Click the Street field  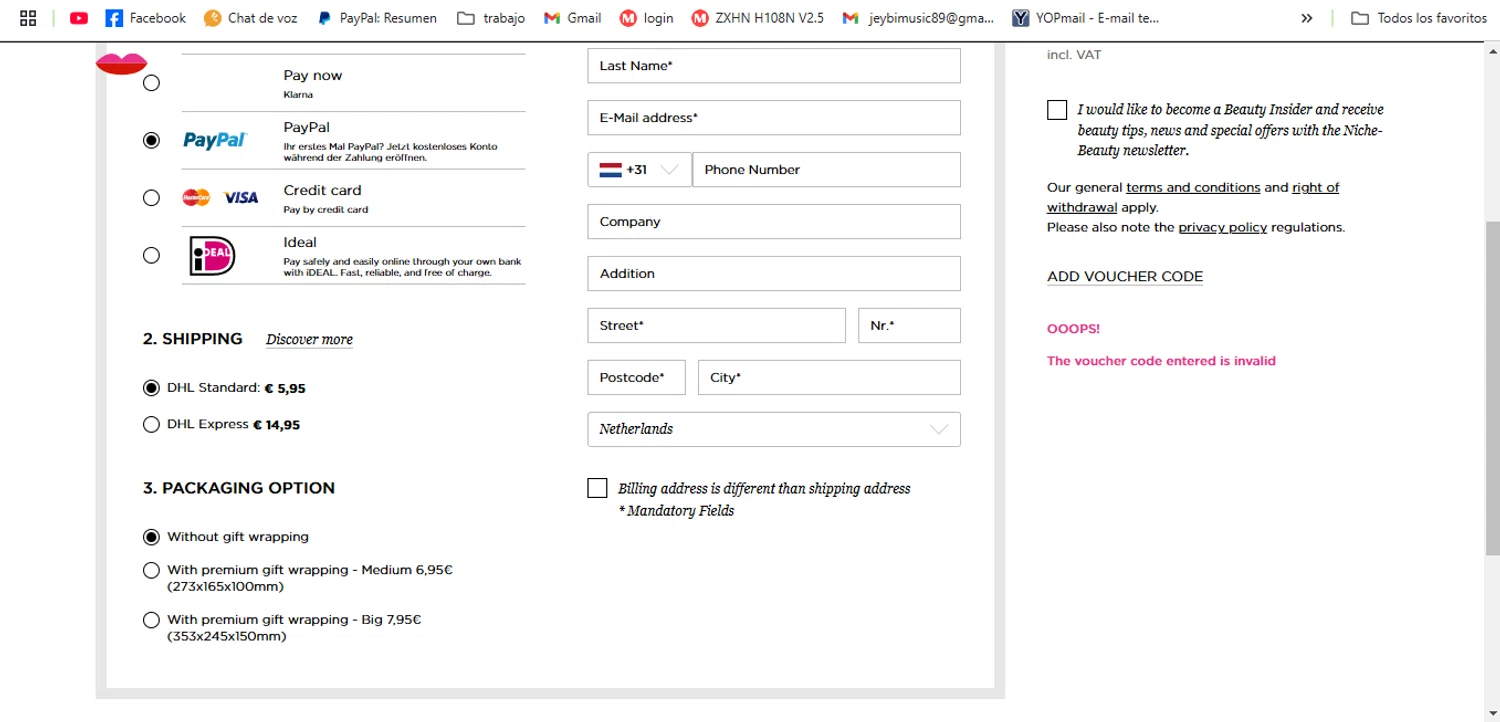[x=716, y=326]
